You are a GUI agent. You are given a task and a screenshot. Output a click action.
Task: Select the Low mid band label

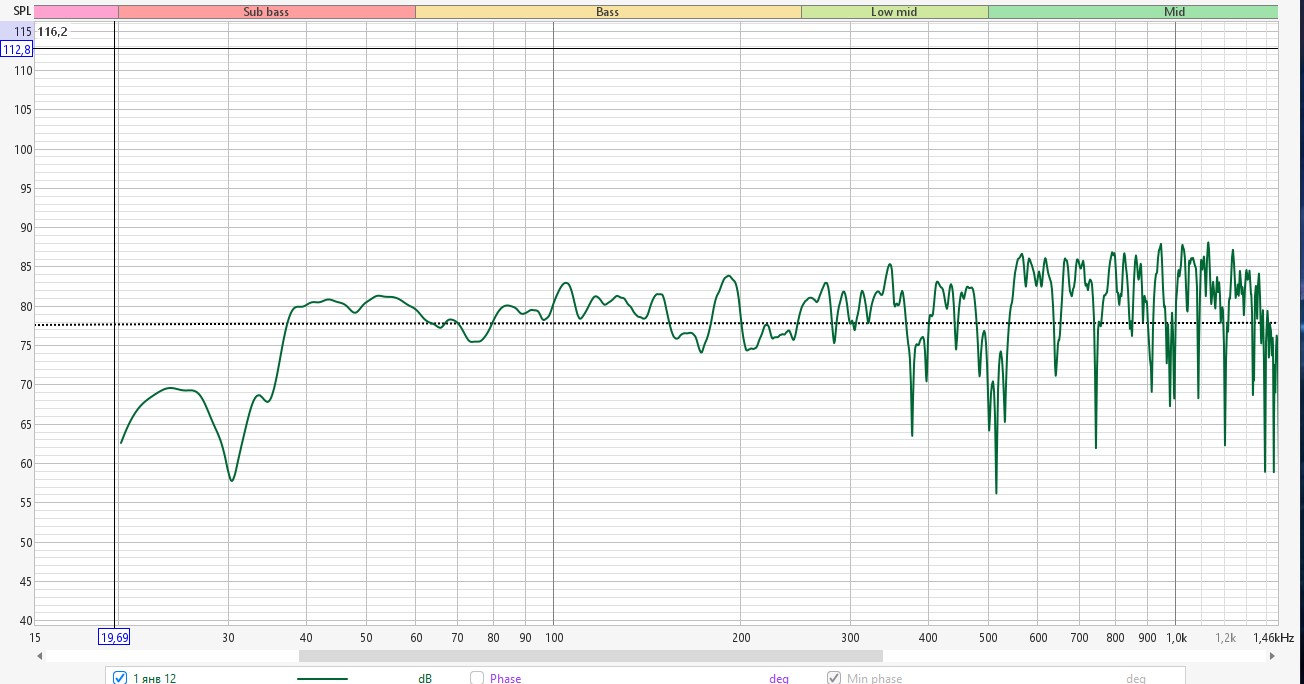[894, 12]
